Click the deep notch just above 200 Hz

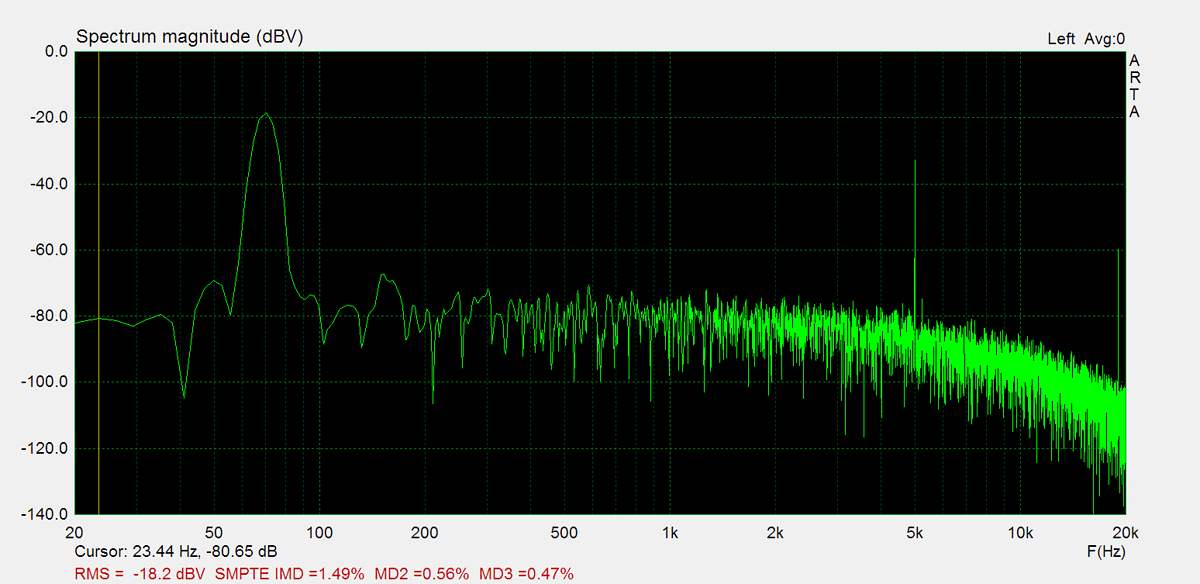[x=433, y=400]
